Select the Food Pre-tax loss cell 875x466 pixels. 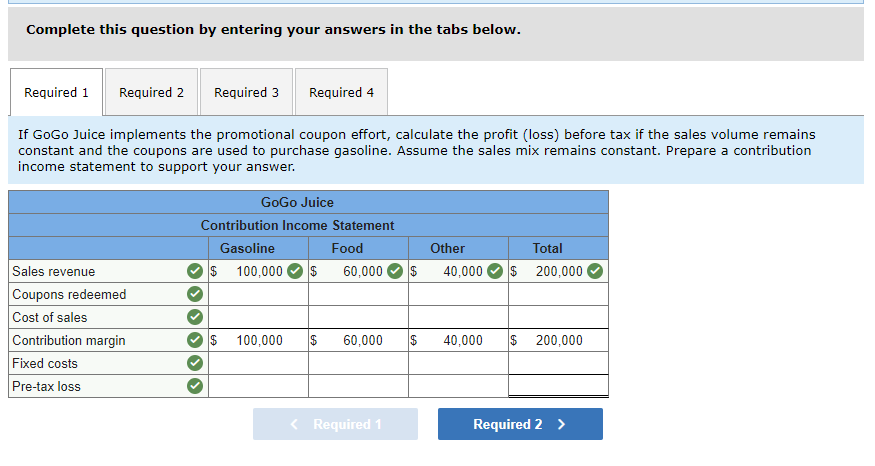coord(358,386)
